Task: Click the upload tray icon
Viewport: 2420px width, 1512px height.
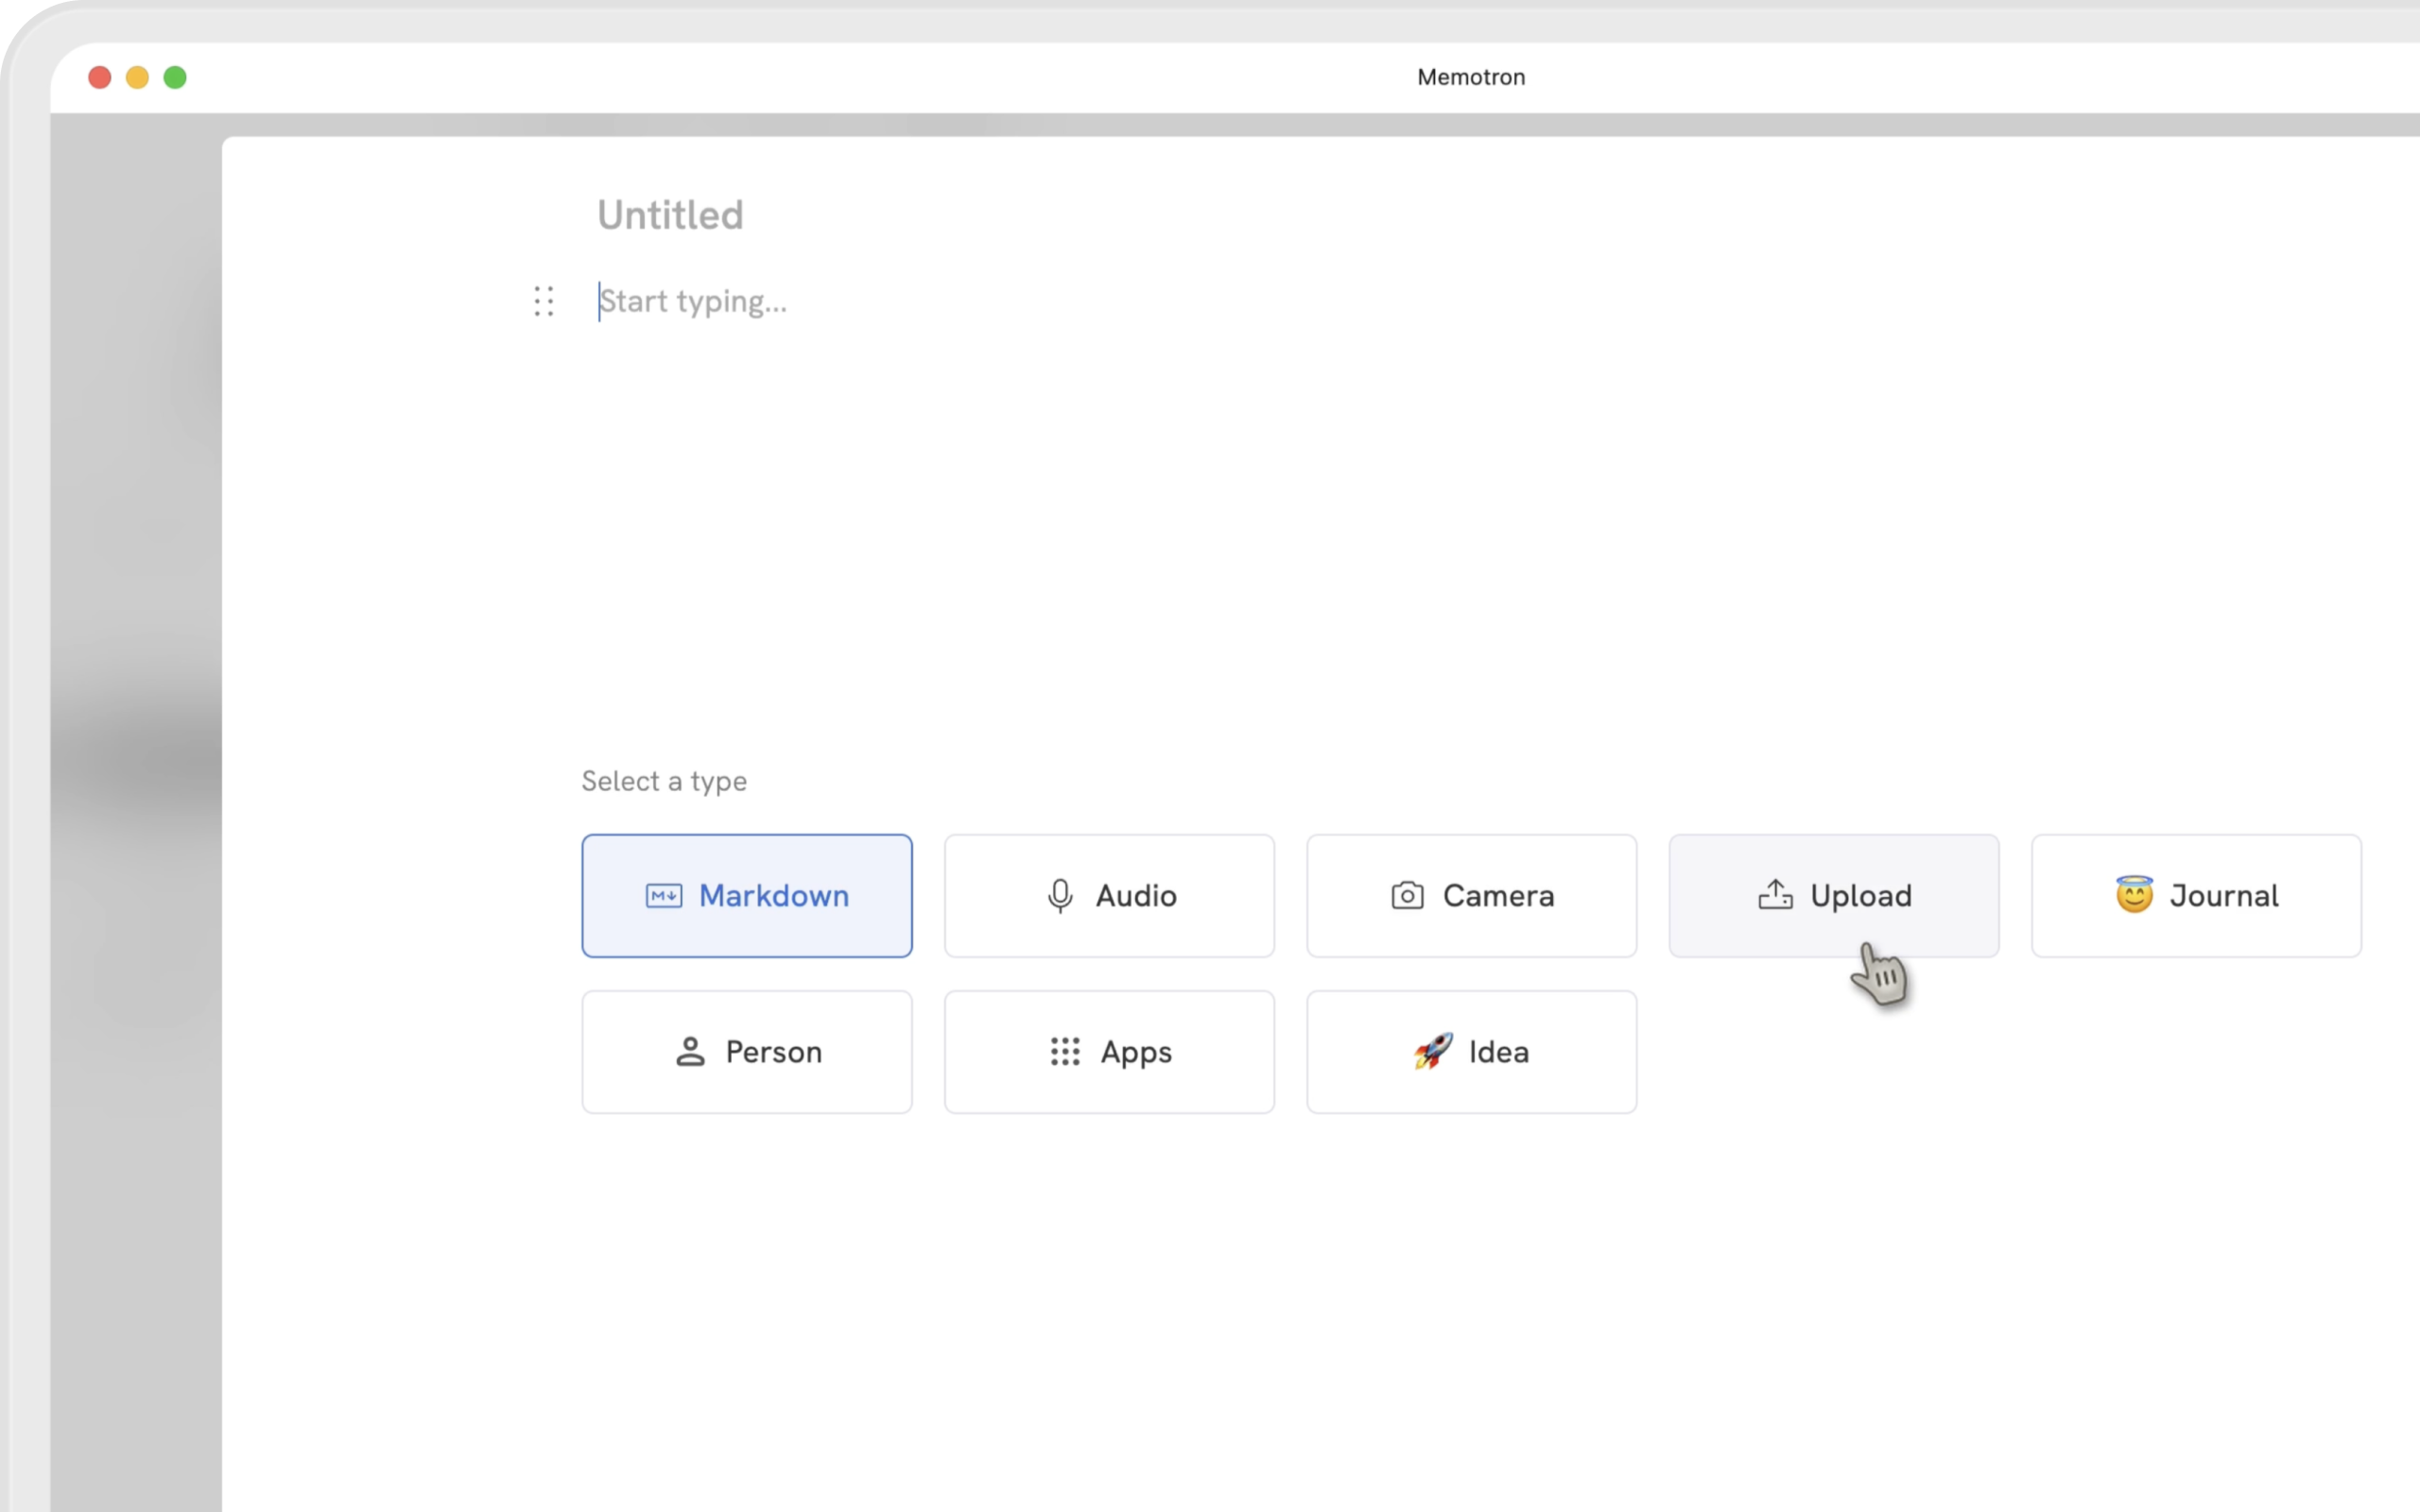Action: [1775, 895]
